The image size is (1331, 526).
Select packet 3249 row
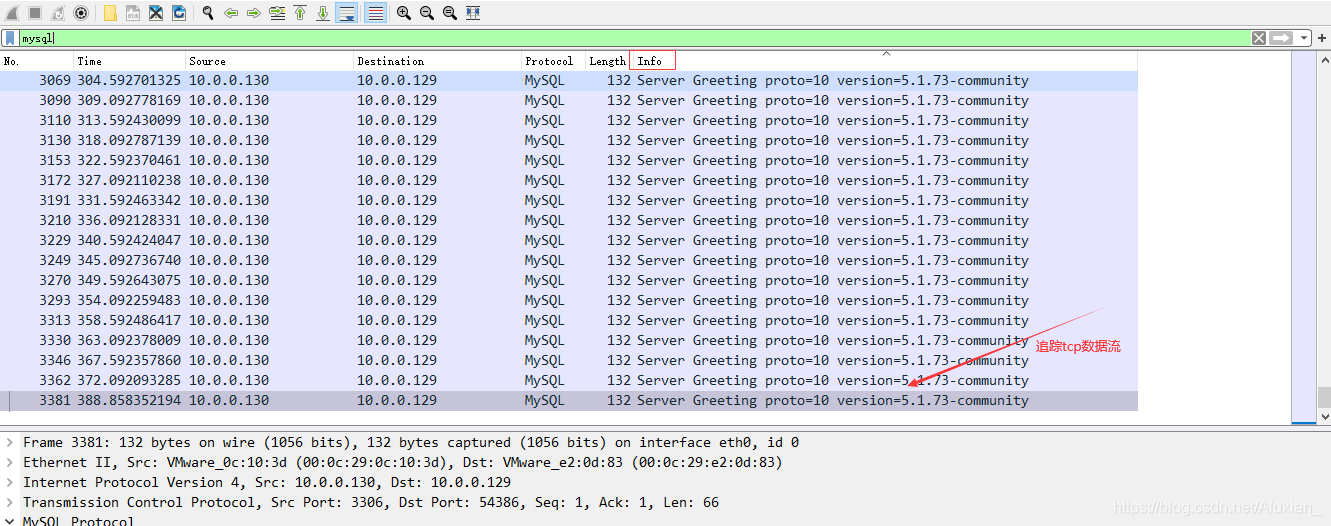569,261
